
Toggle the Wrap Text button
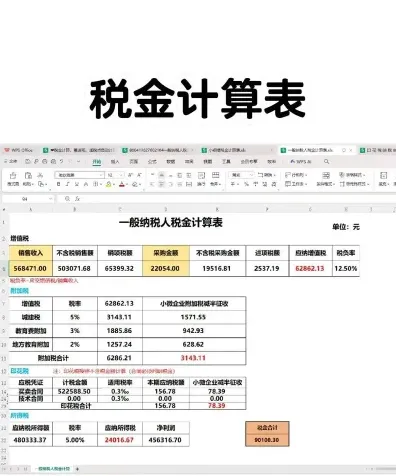tap(201, 178)
